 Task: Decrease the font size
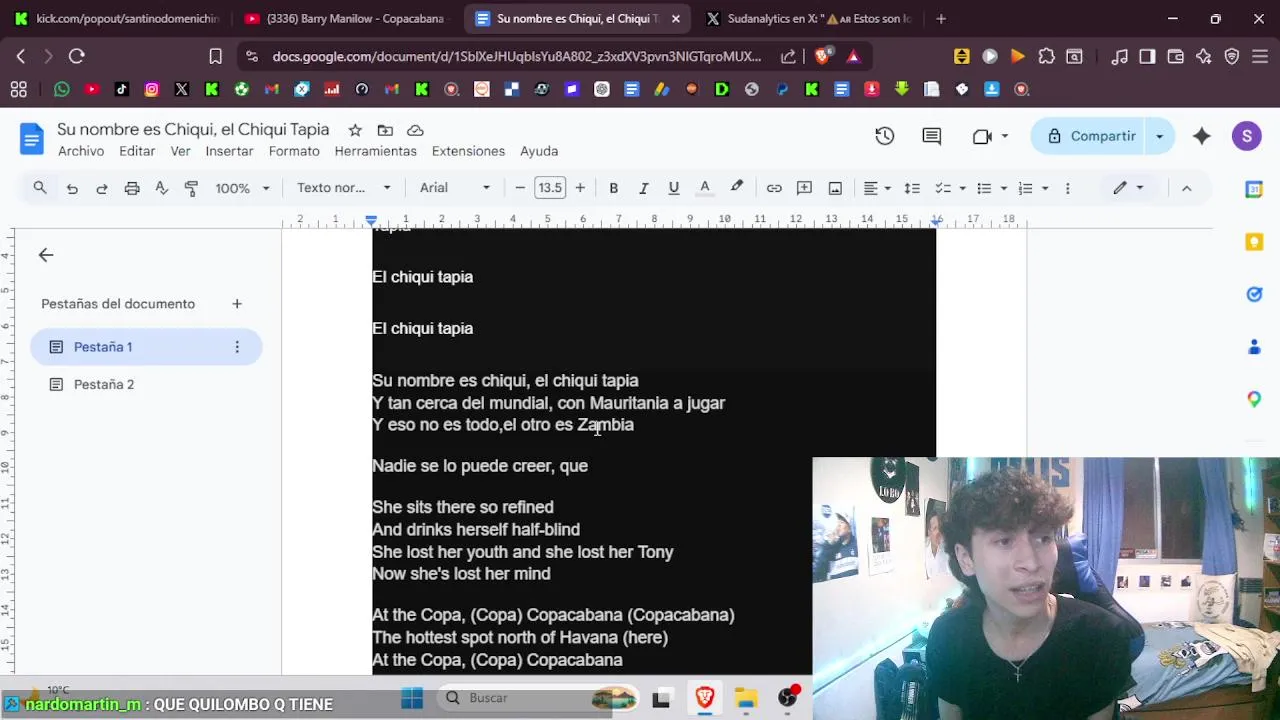[520, 188]
